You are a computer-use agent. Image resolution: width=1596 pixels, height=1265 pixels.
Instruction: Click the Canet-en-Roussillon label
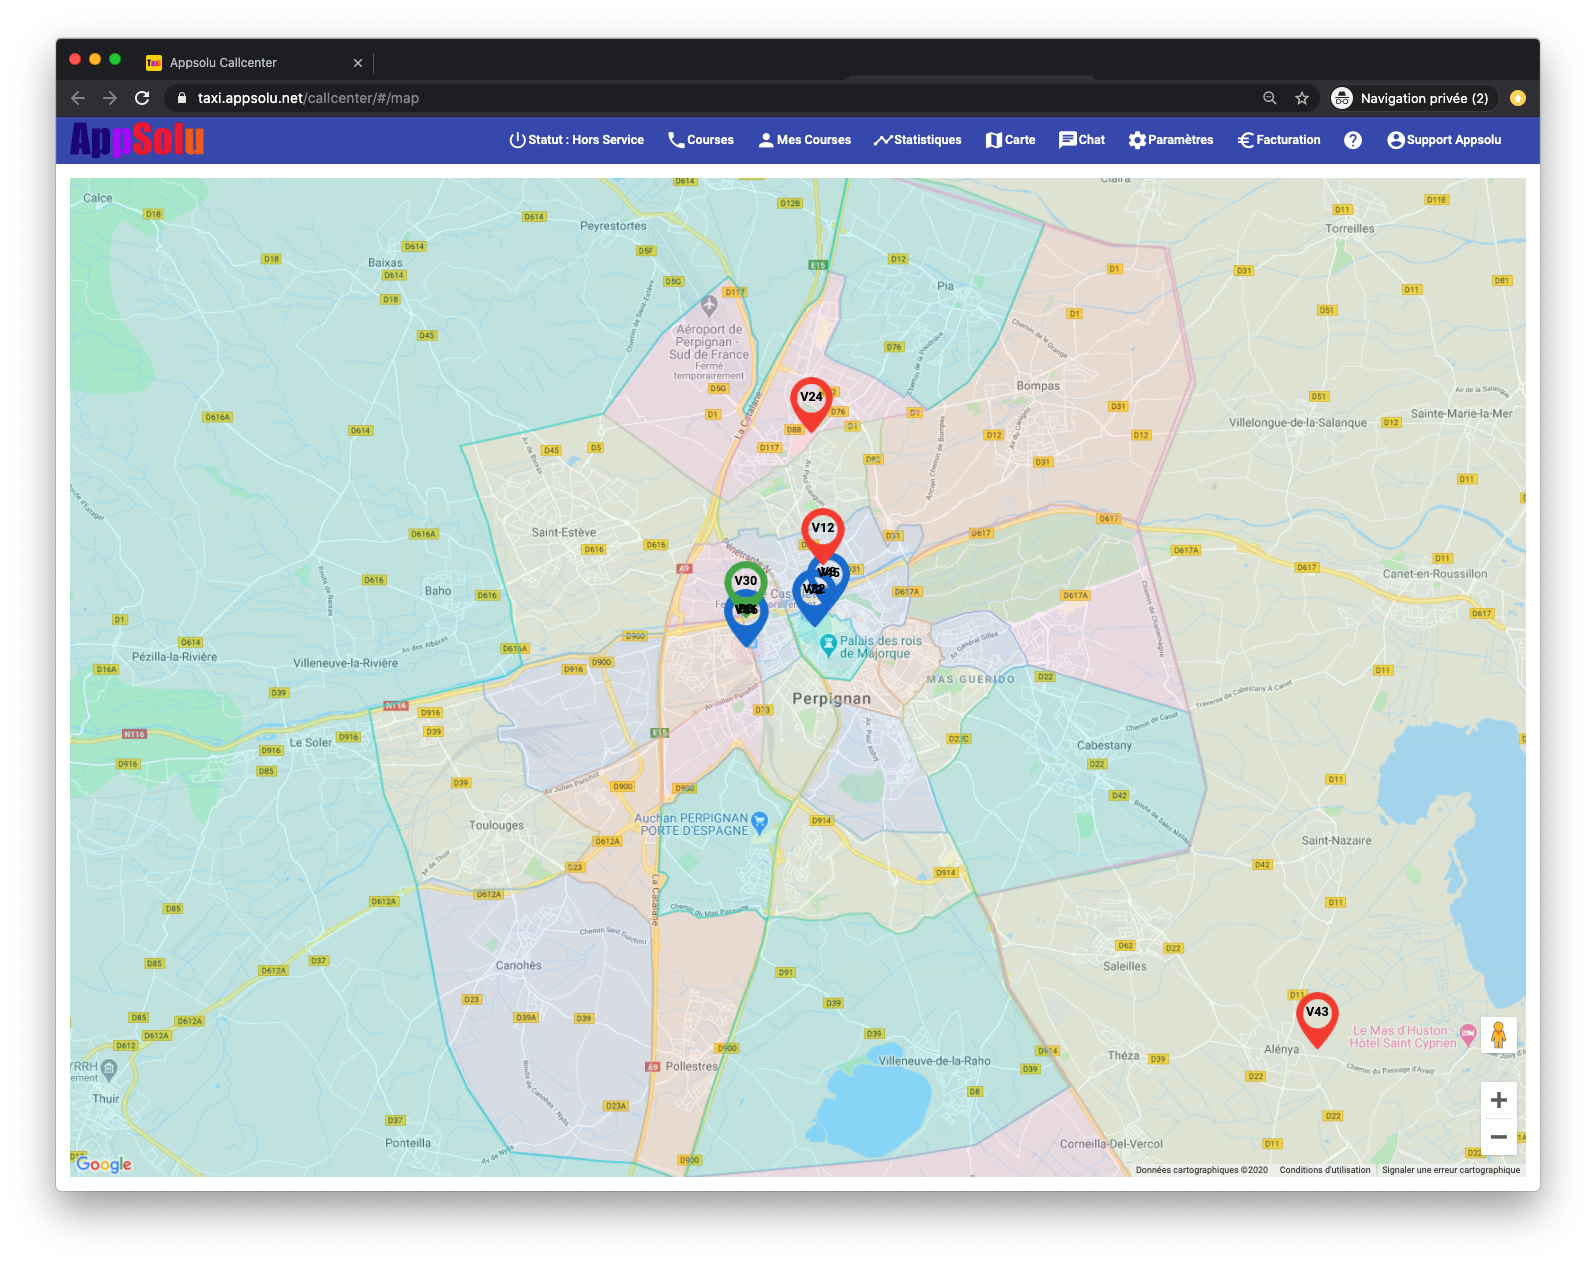1435,575
